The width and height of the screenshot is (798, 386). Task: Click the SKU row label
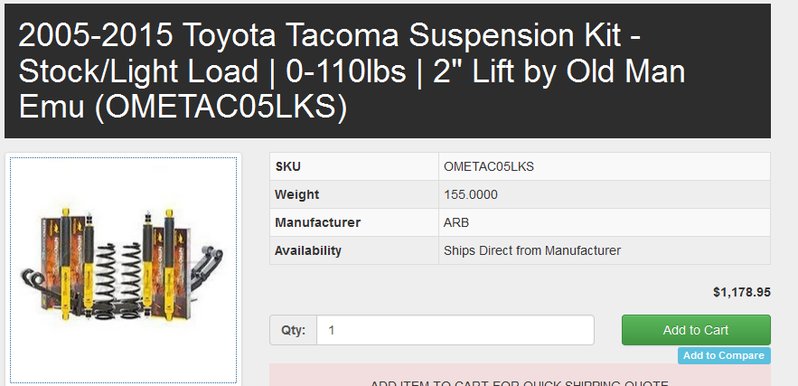pyautogui.click(x=288, y=167)
